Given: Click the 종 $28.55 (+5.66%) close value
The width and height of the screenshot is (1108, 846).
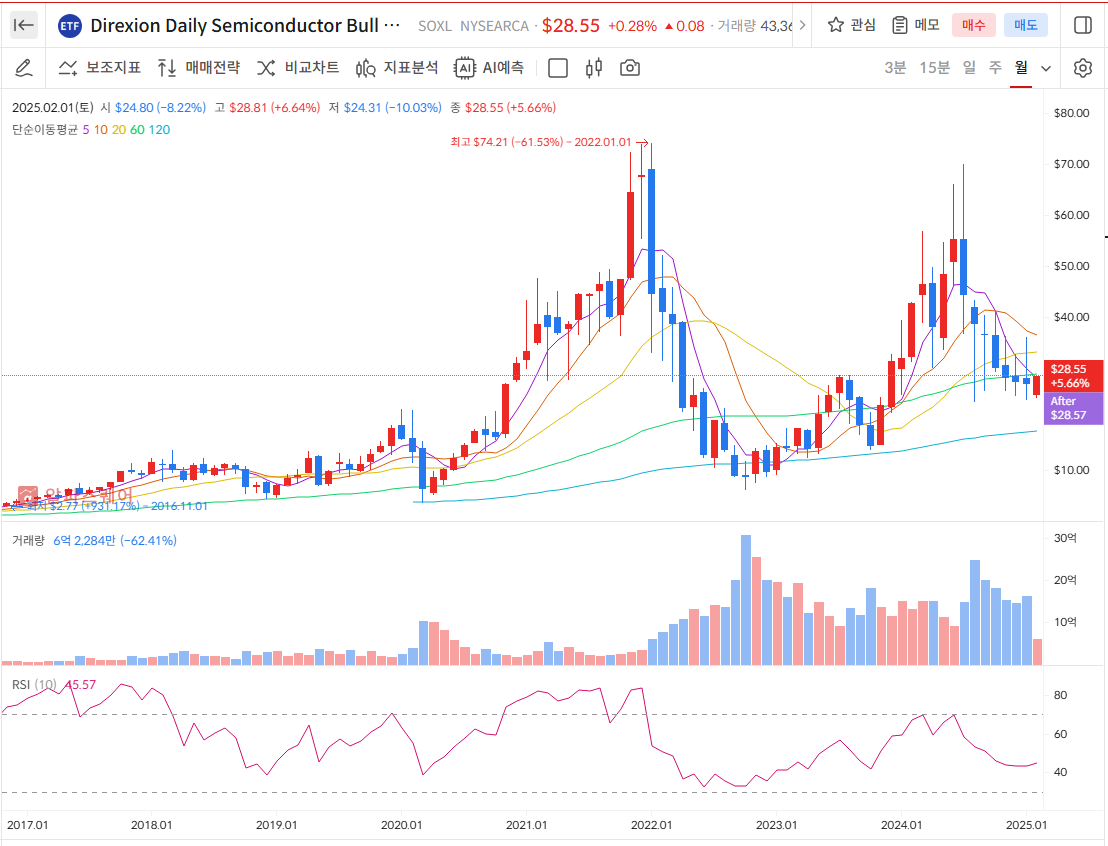Looking at the screenshot, I should (x=503, y=108).
